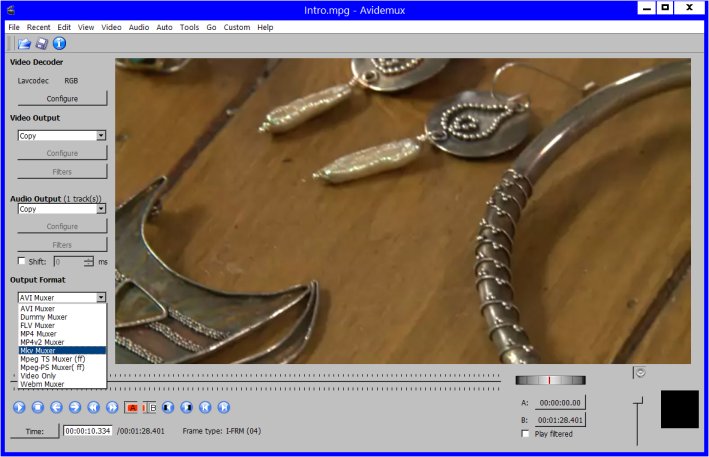Click the current time field 00:00:10.334

pos(87,431)
